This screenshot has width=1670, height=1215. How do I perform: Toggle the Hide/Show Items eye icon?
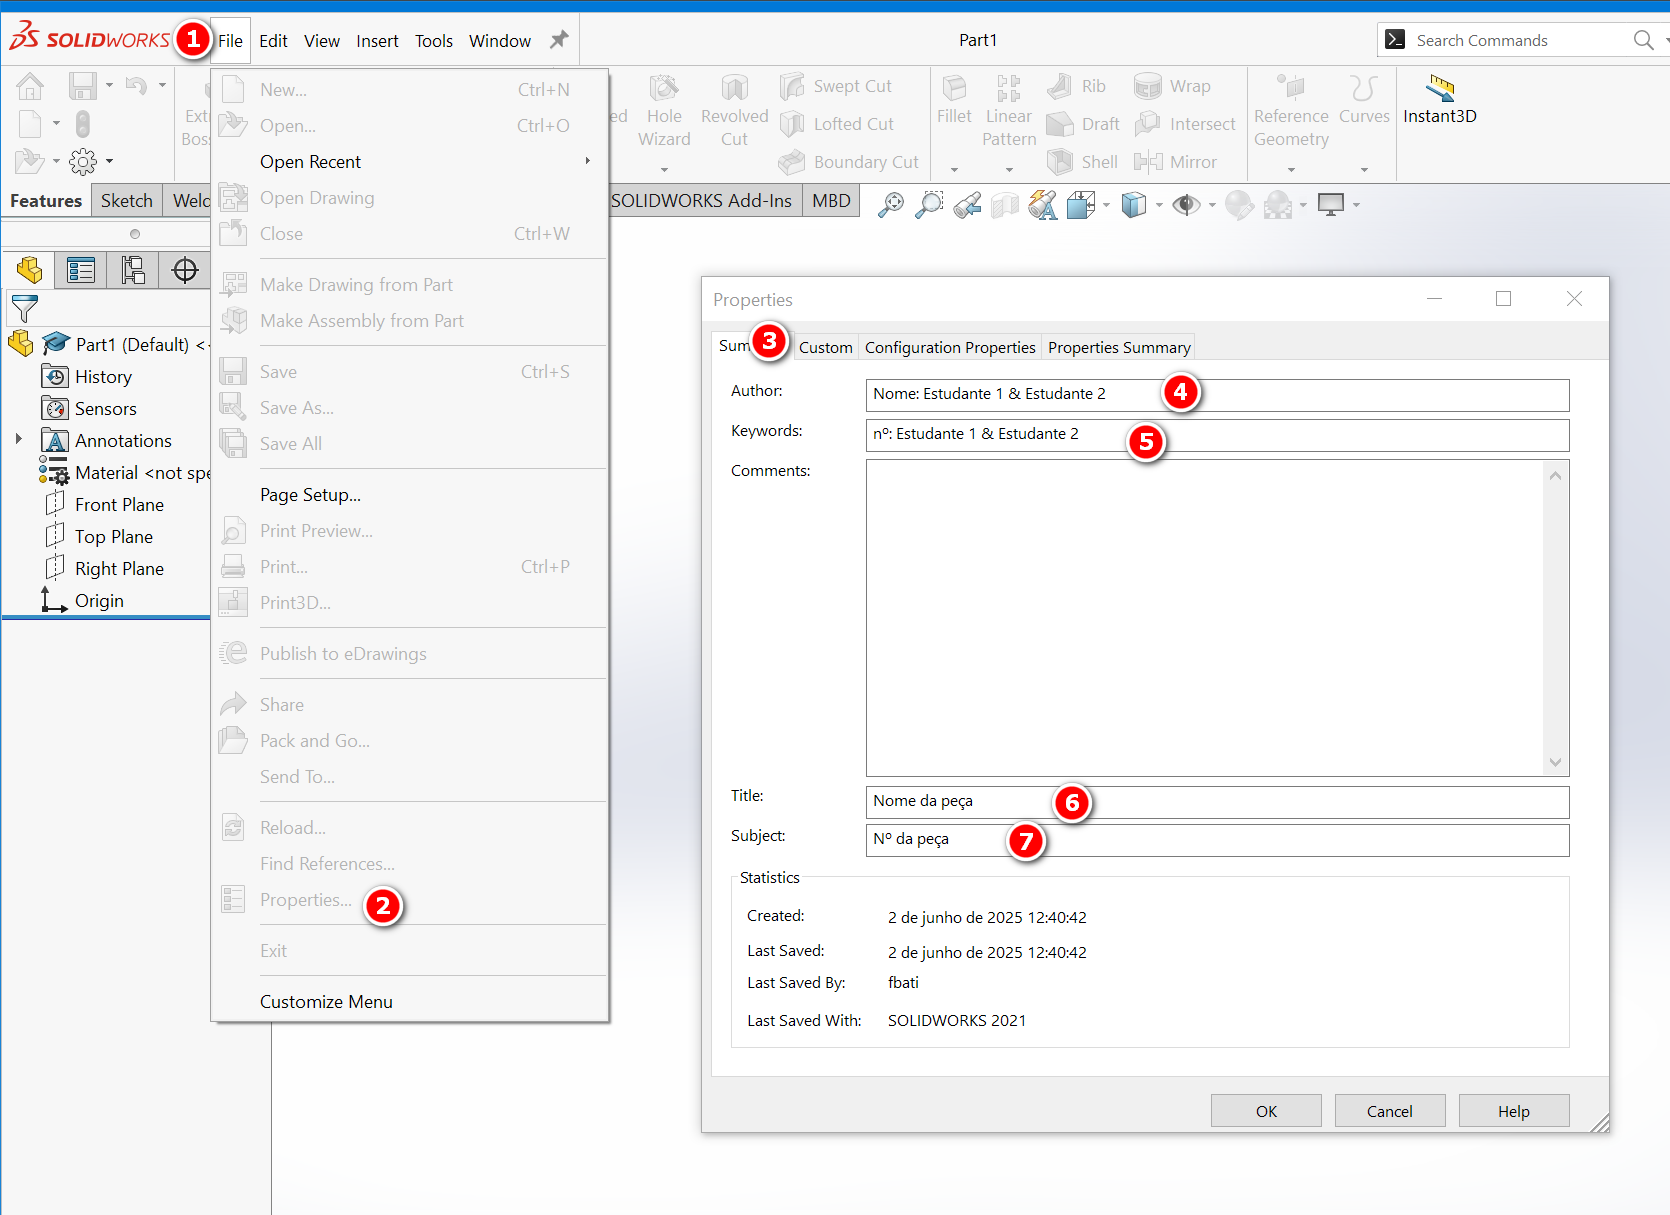tap(1186, 205)
